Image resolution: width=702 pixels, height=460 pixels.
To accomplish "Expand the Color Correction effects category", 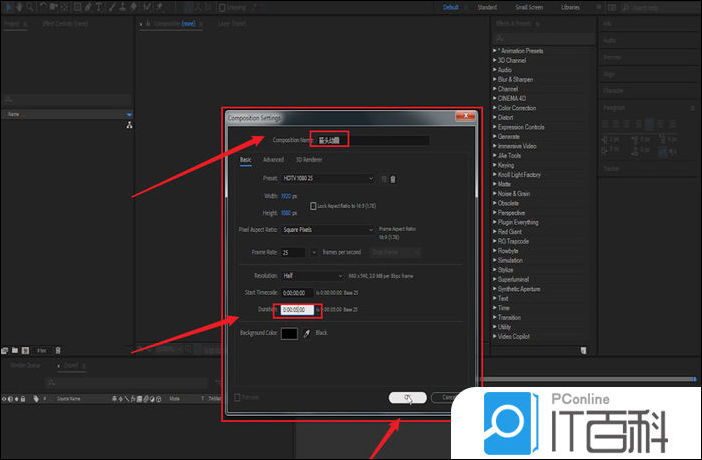I will tap(518, 108).
